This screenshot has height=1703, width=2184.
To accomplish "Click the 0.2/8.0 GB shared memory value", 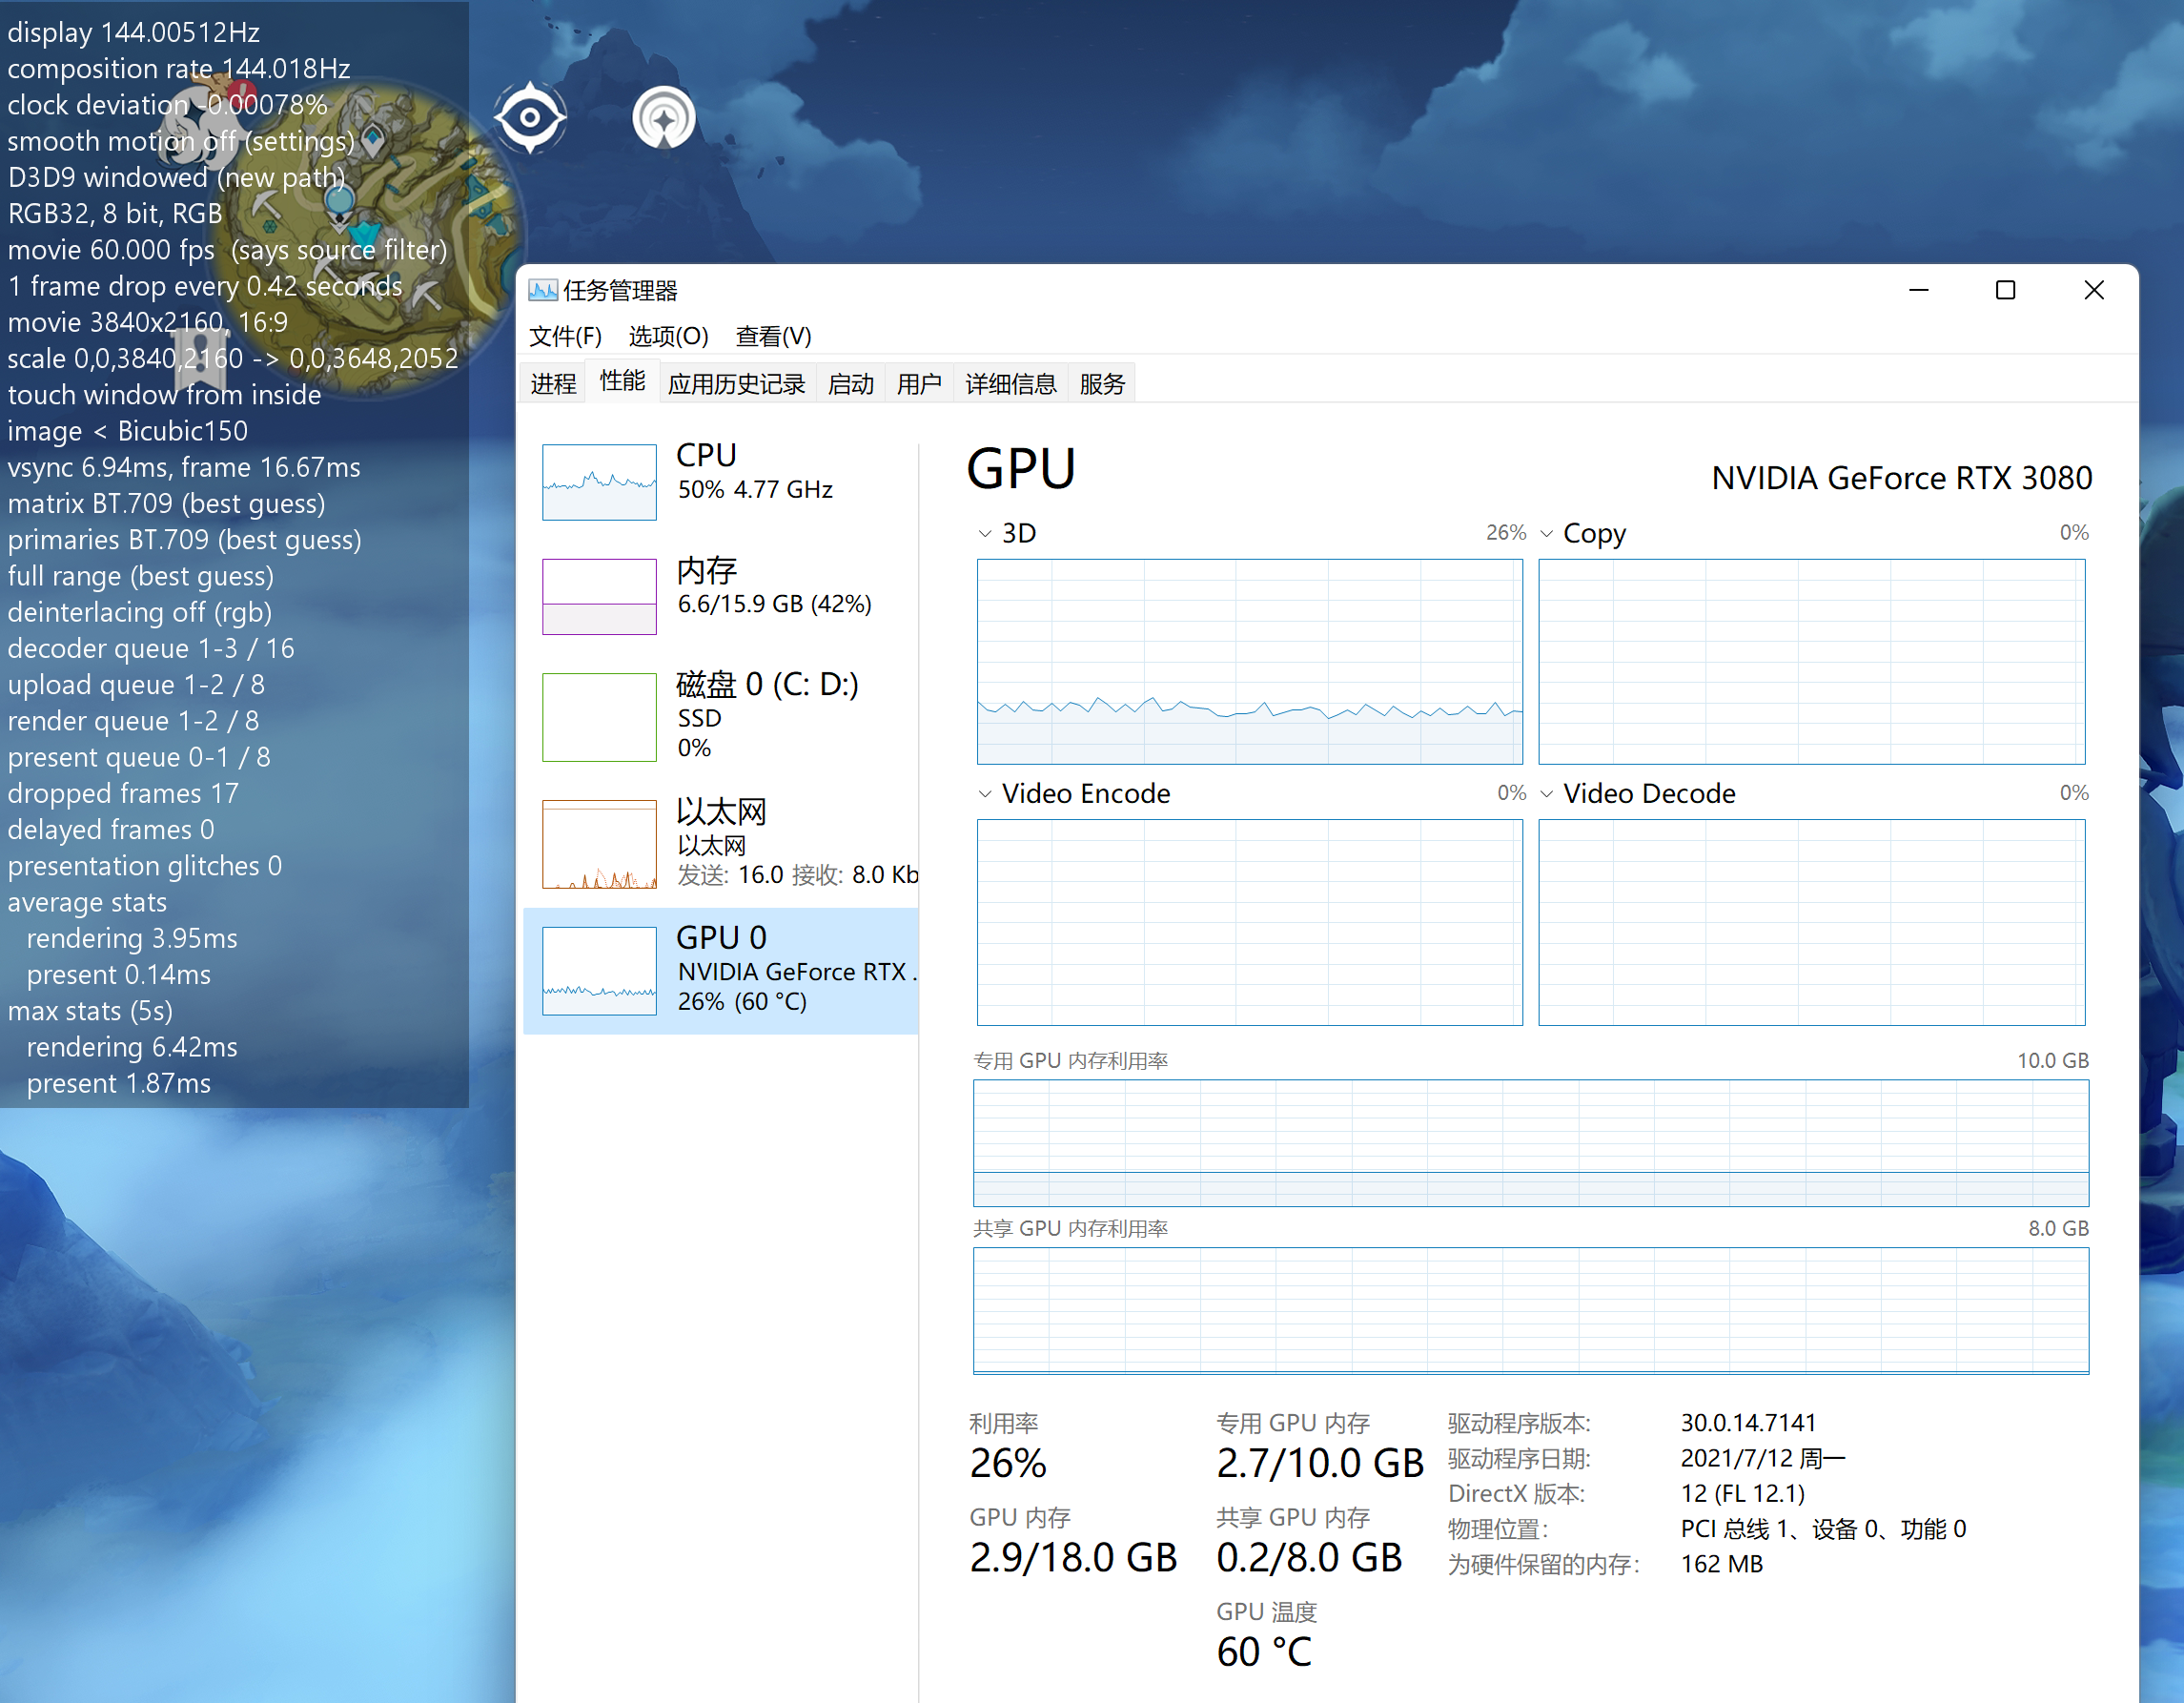I will [x=1309, y=1558].
